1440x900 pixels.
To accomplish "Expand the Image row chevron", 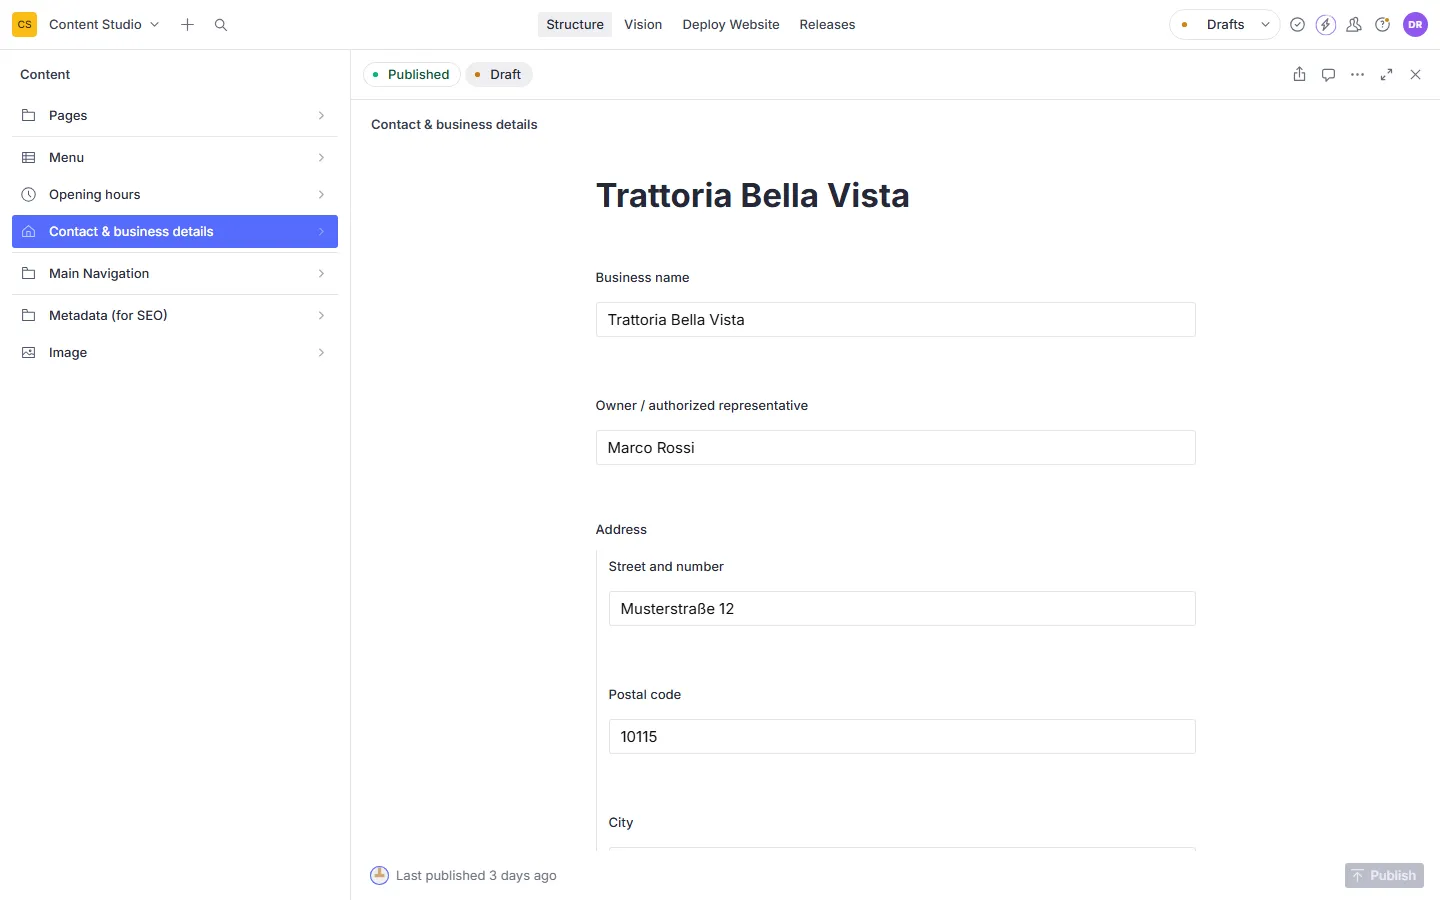I will pyautogui.click(x=321, y=352).
